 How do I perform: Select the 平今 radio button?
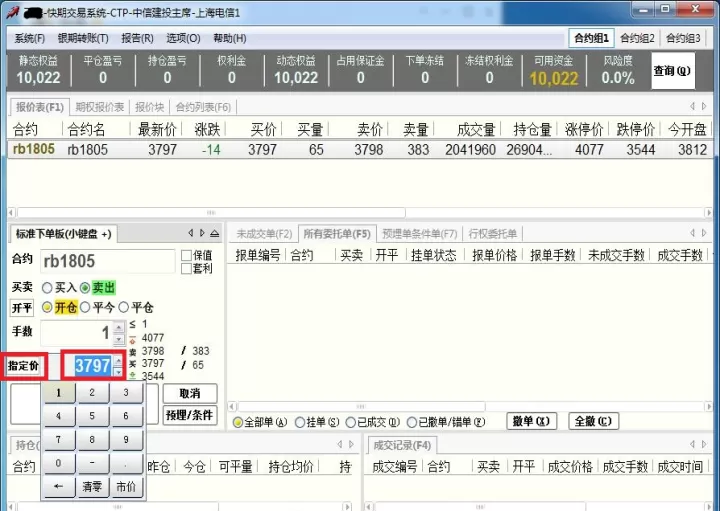85,307
